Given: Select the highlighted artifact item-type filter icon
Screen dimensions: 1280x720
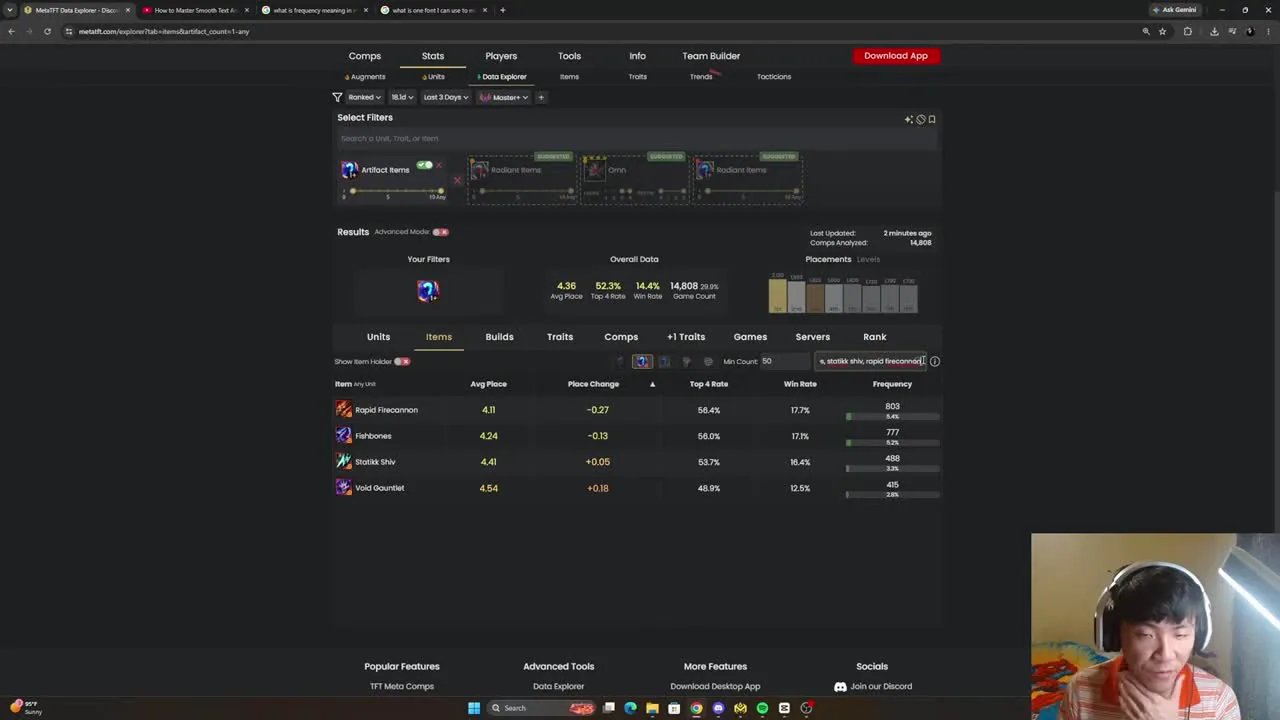Looking at the screenshot, I should [642, 361].
